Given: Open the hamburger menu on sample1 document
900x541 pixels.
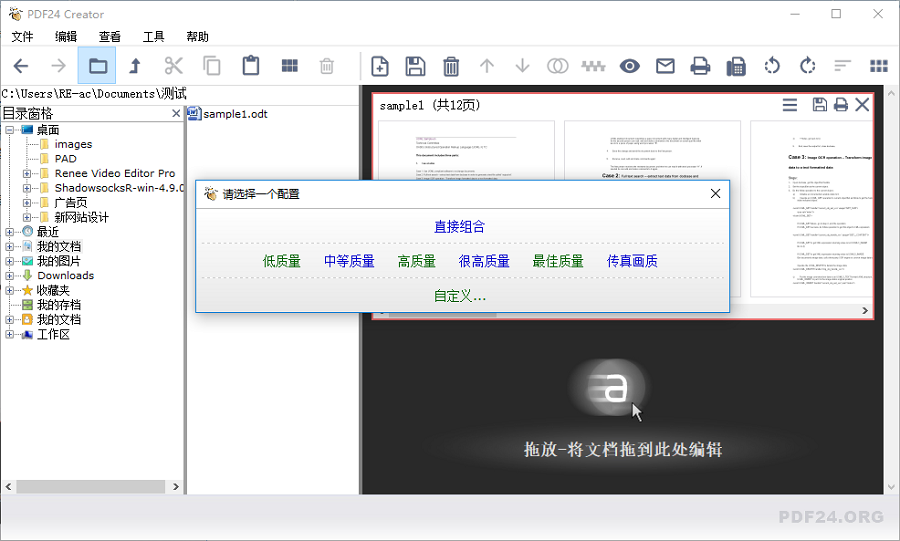Looking at the screenshot, I should point(790,105).
